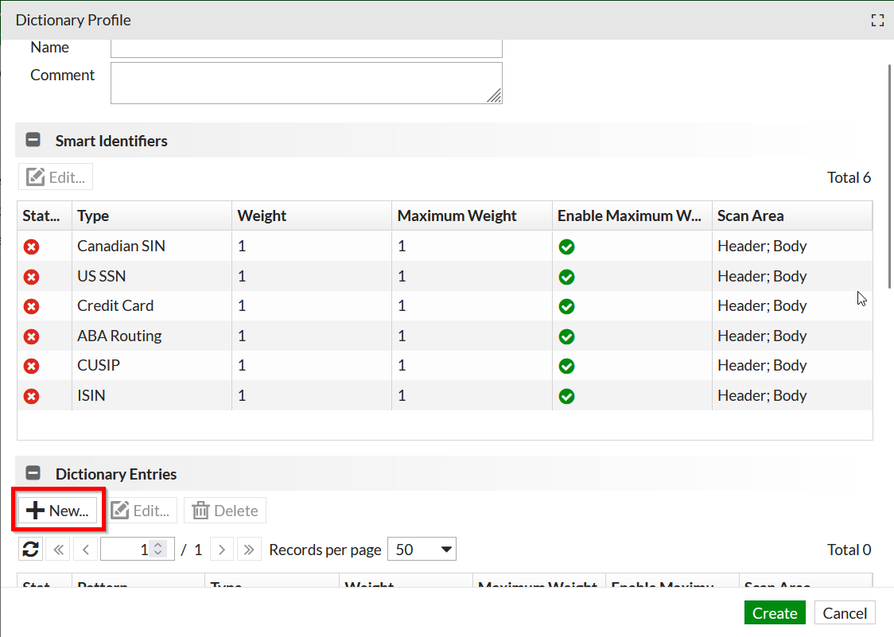Go to next page arrow

222,549
